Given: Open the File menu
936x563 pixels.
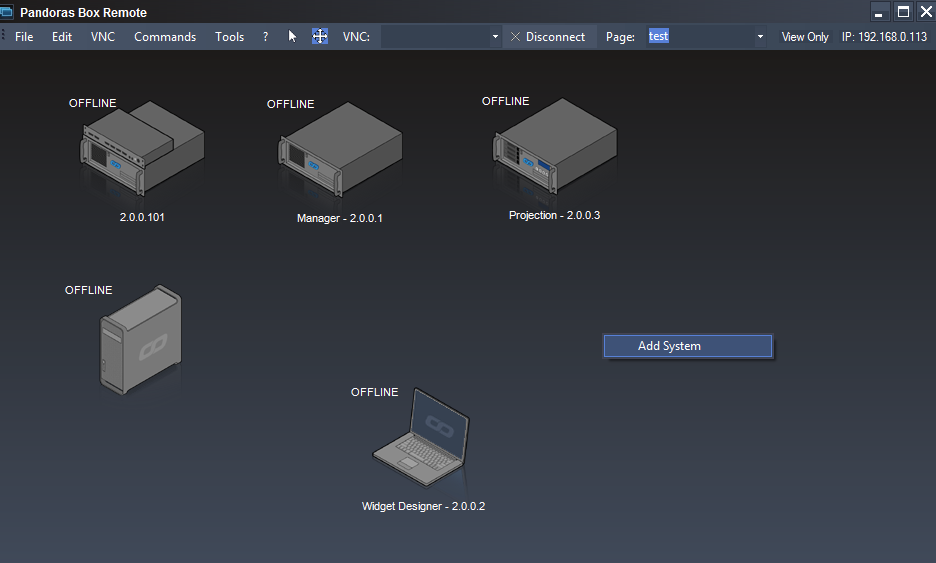Looking at the screenshot, I should point(24,37).
